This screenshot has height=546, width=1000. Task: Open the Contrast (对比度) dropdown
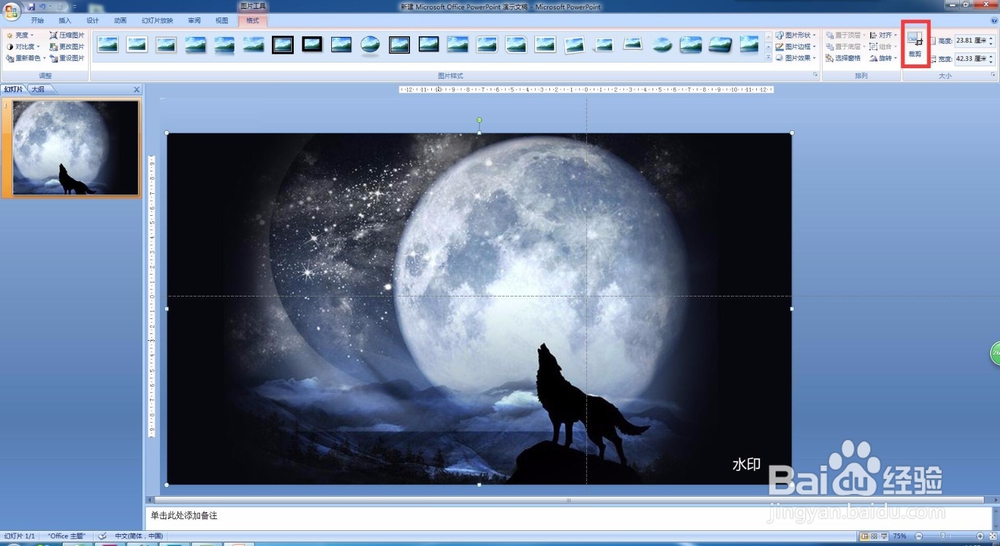click(23, 47)
